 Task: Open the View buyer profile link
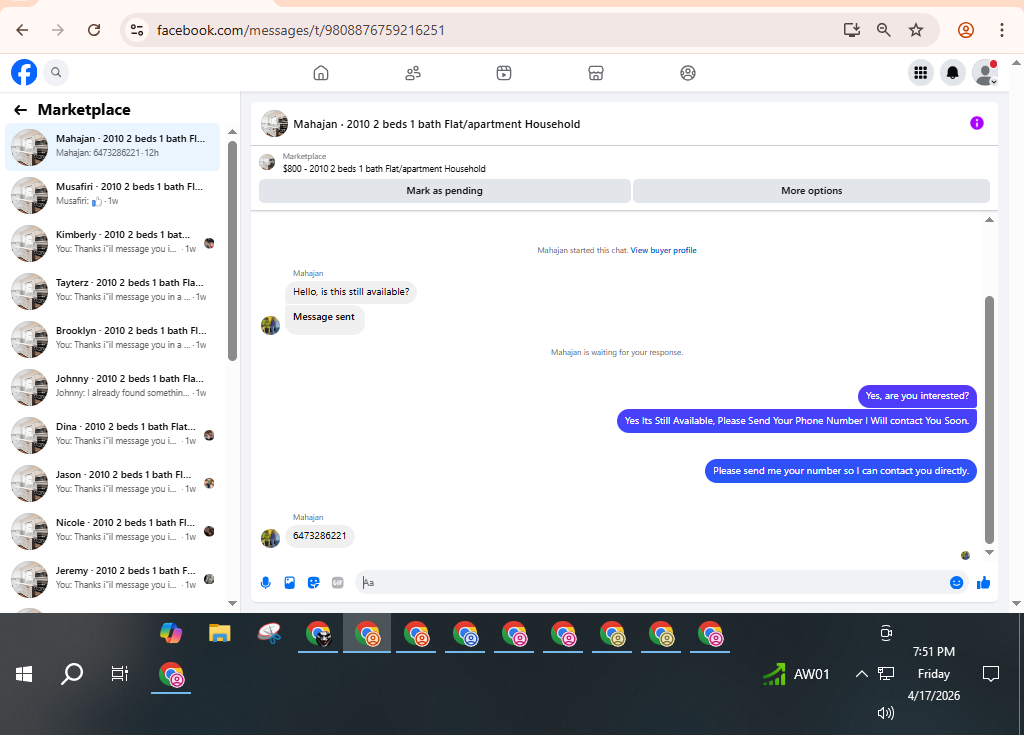(x=664, y=250)
